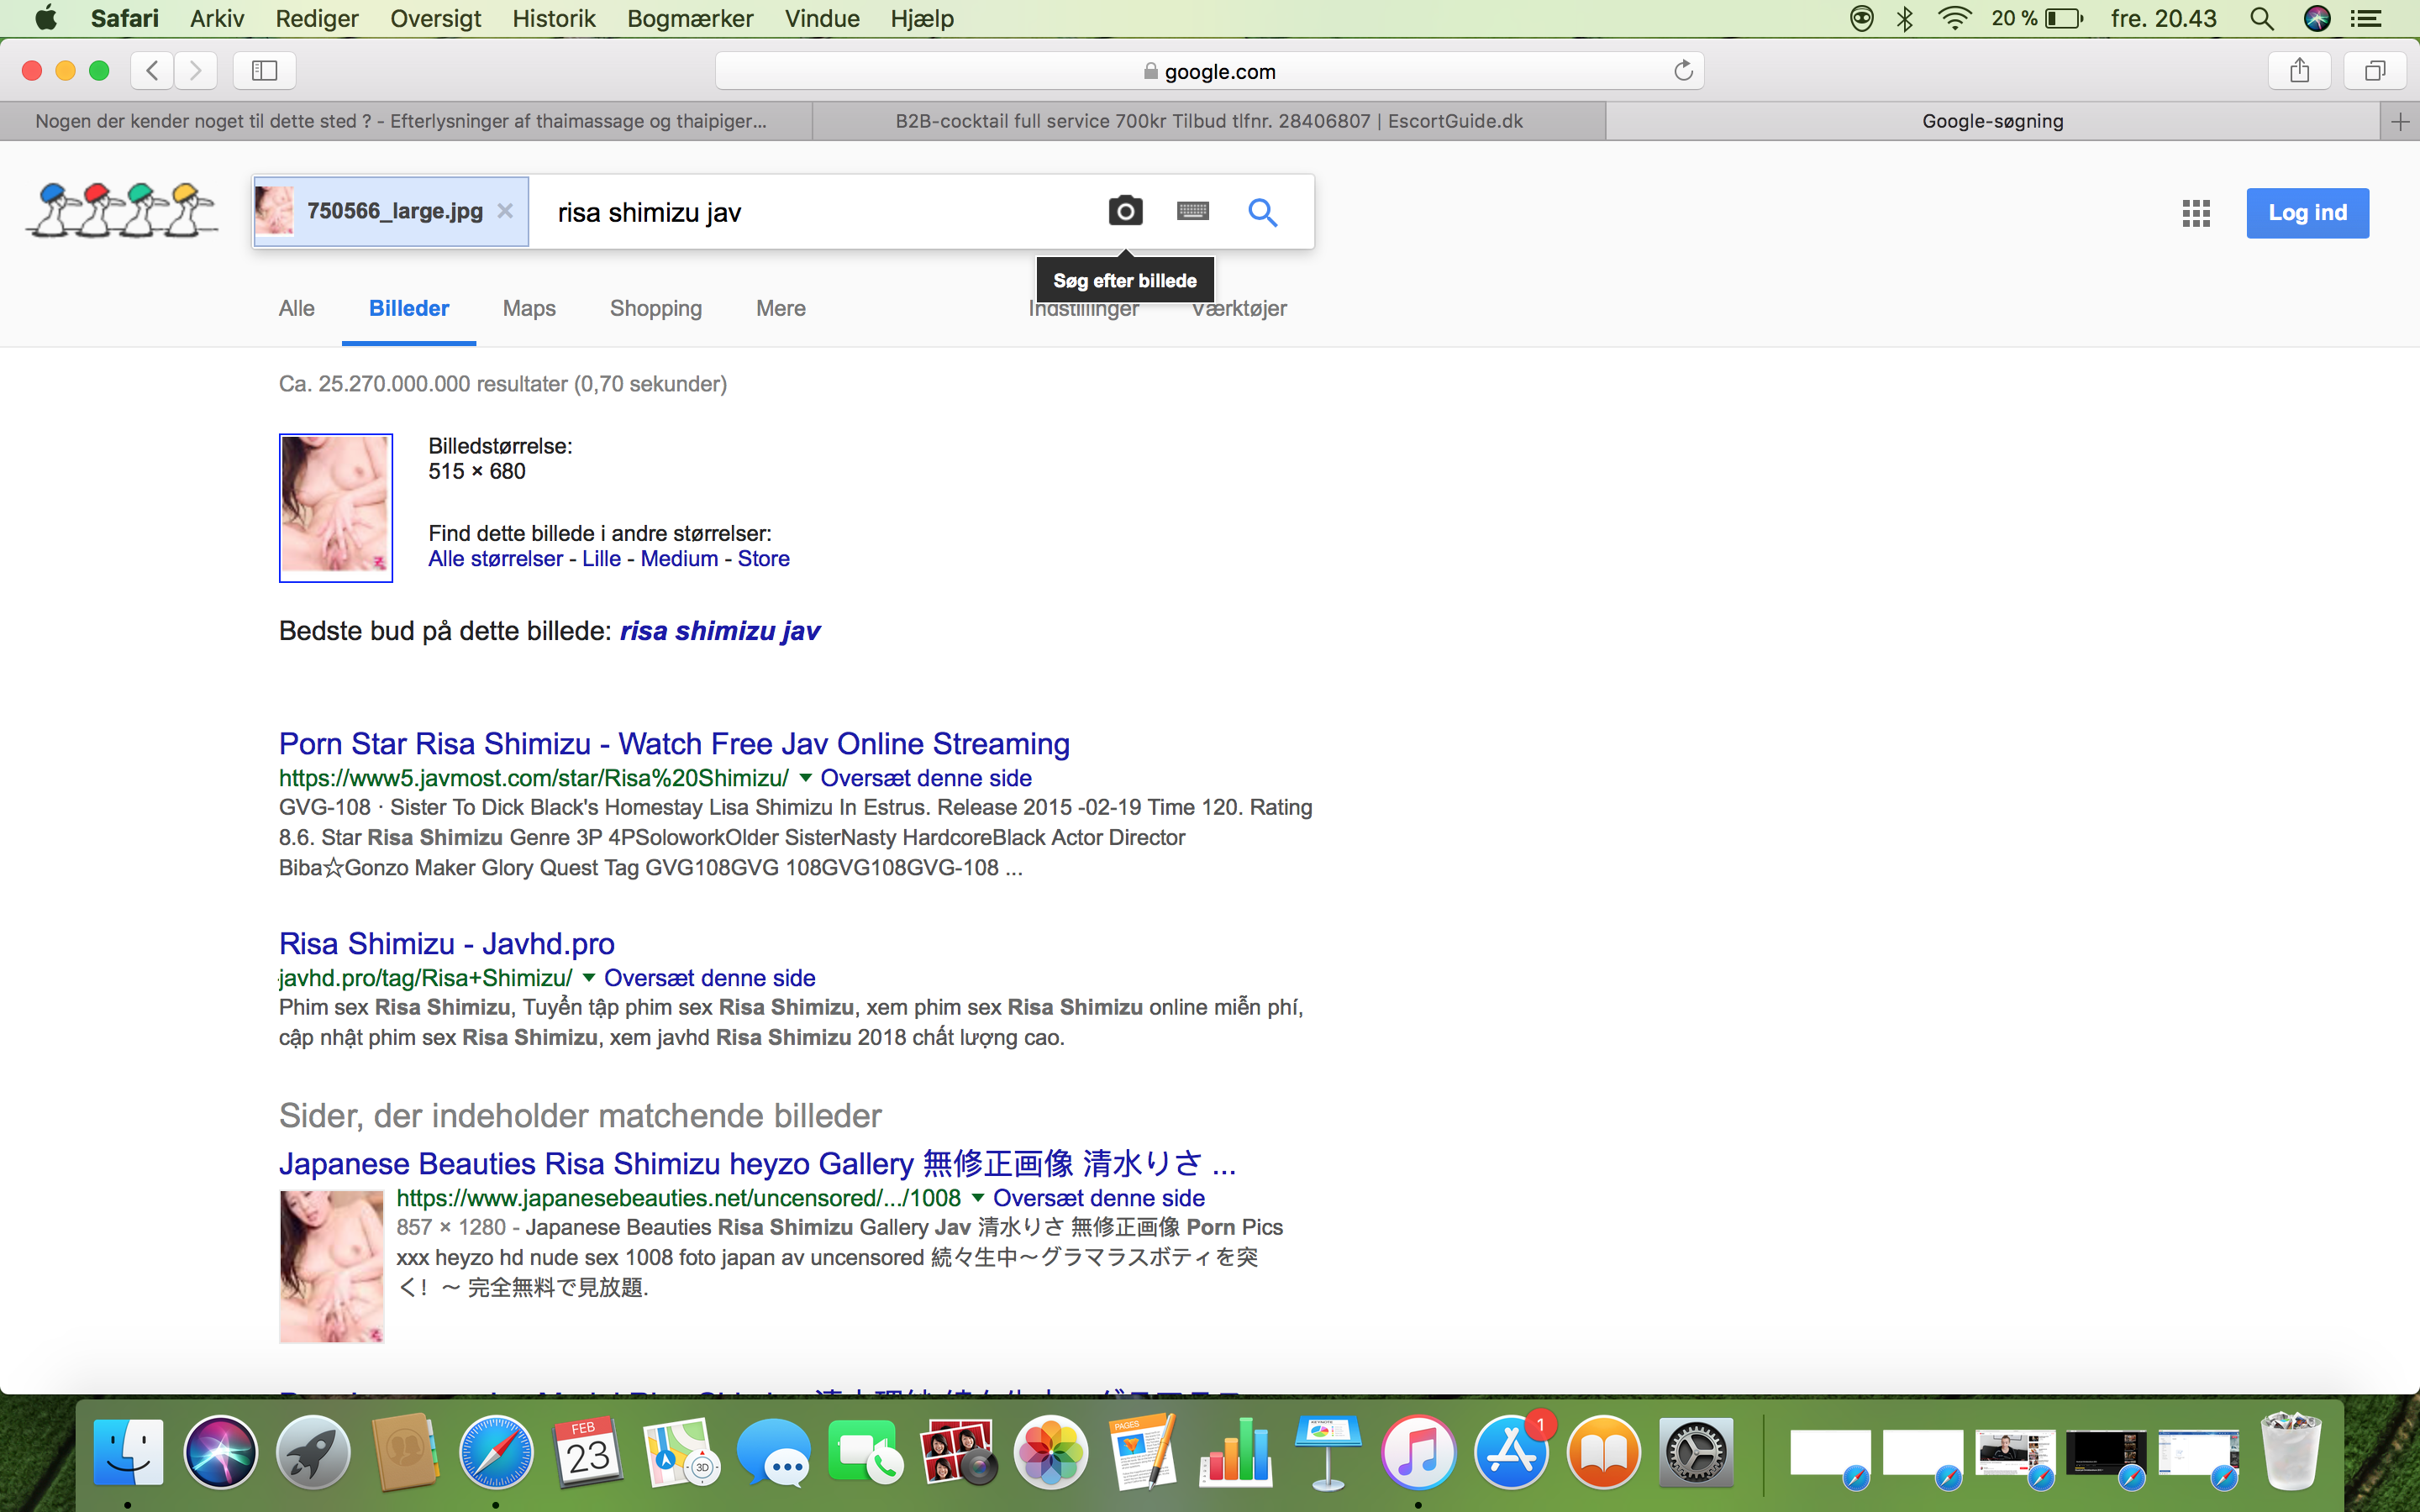Open the Safari share icon
The height and width of the screenshot is (1512, 2420).
point(2299,70)
